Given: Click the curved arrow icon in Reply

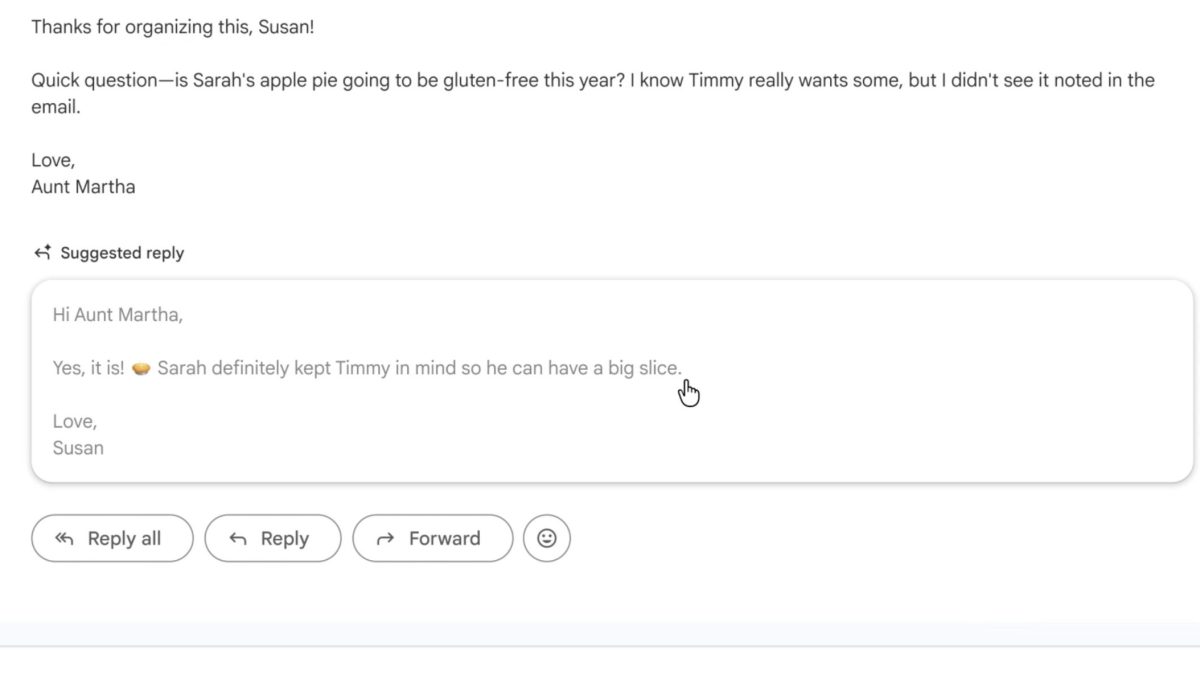Looking at the screenshot, I should tap(238, 539).
